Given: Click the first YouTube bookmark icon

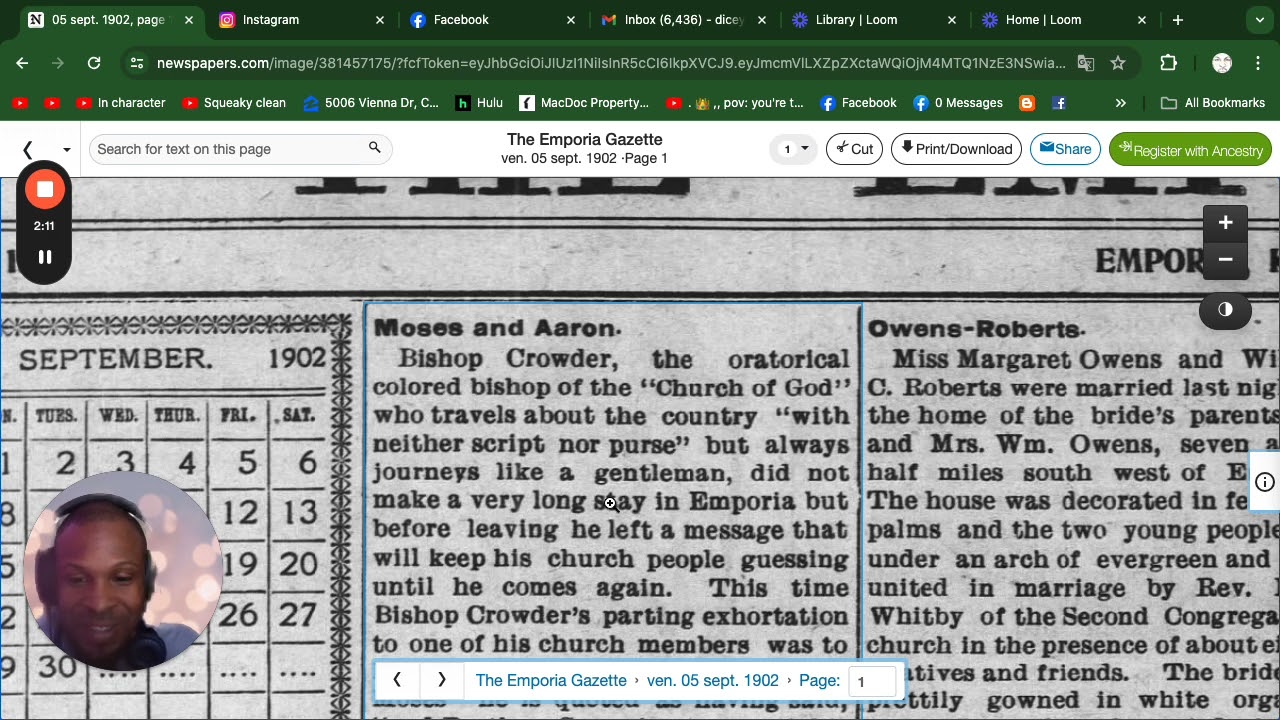Looking at the screenshot, I should [20, 103].
